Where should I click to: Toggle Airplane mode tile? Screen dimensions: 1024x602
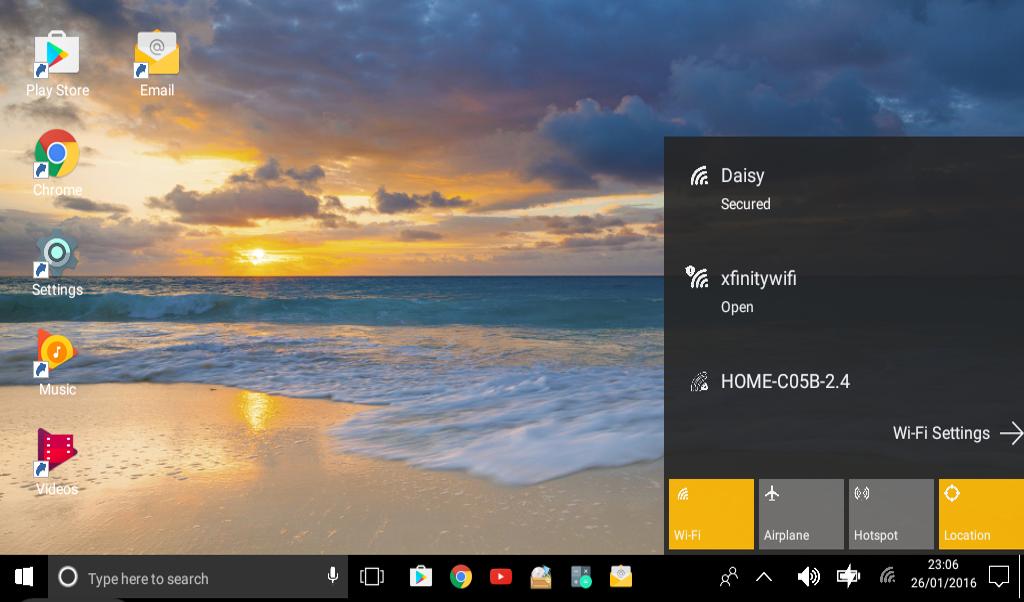click(x=801, y=514)
